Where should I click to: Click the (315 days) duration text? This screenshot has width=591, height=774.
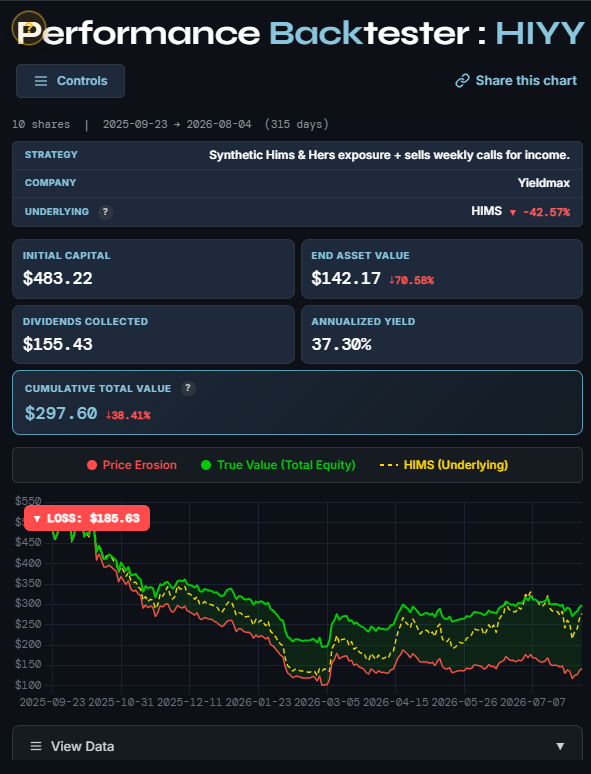coord(297,124)
